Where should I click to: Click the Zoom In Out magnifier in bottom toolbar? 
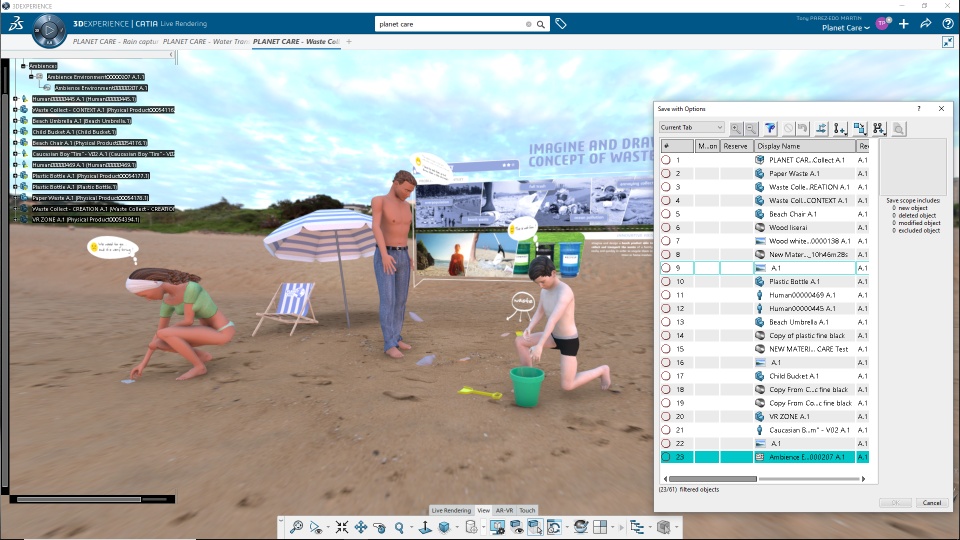pyautogui.click(x=399, y=527)
